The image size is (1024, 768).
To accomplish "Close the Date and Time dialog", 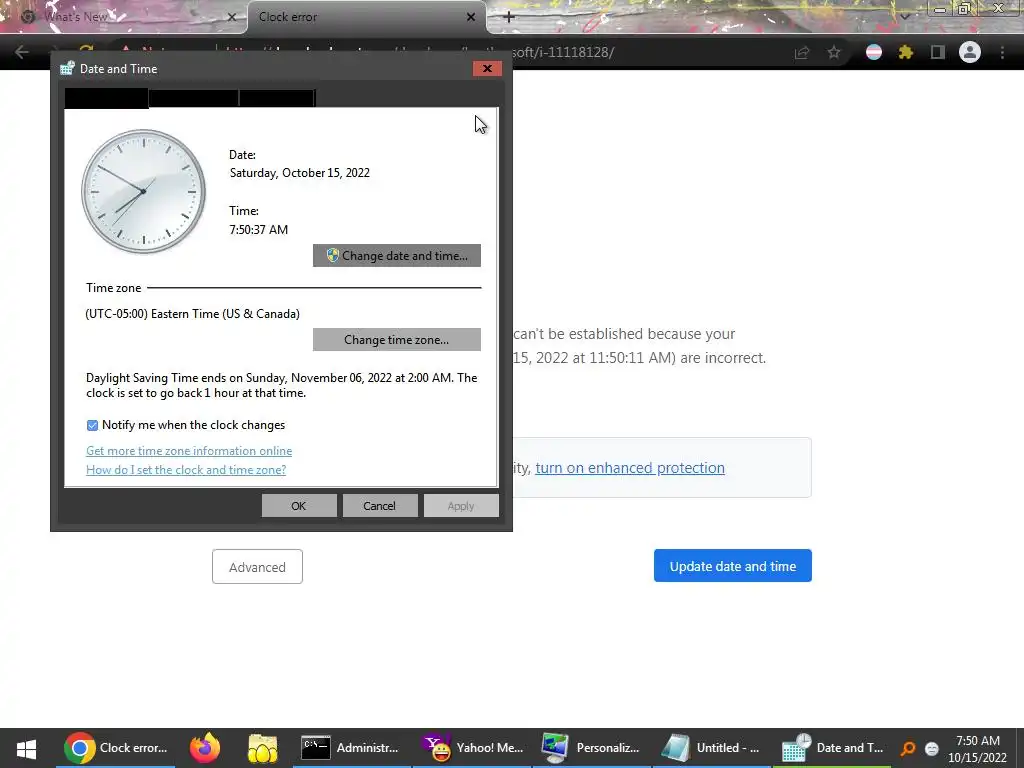I will coord(487,69).
